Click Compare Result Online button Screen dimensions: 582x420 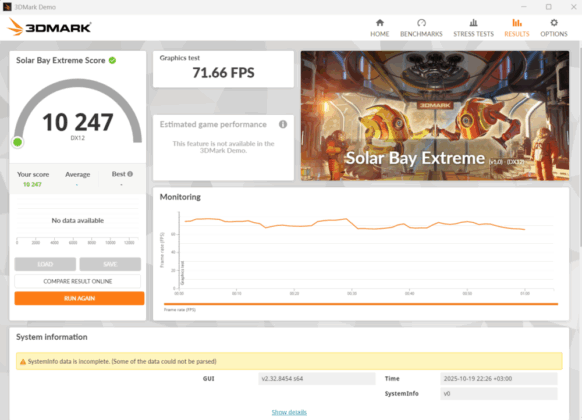tap(78, 281)
